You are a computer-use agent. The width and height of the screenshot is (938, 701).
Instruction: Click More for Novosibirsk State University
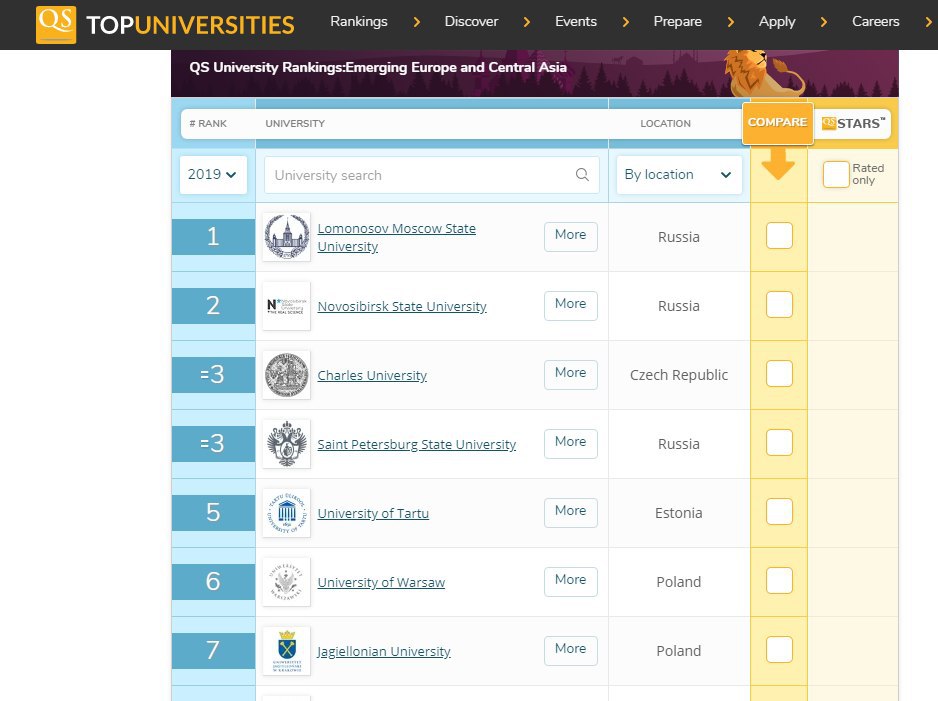pos(571,304)
